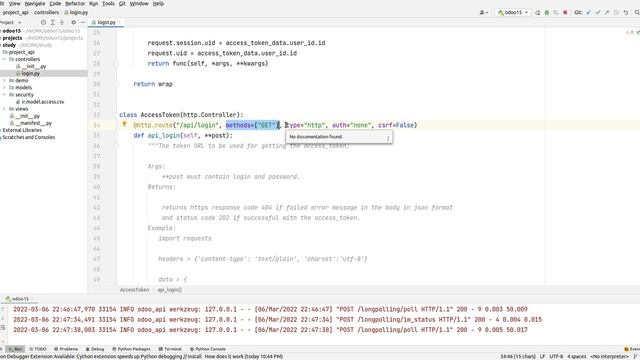Click the Run with Coverage icon

(x=556, y=13)
